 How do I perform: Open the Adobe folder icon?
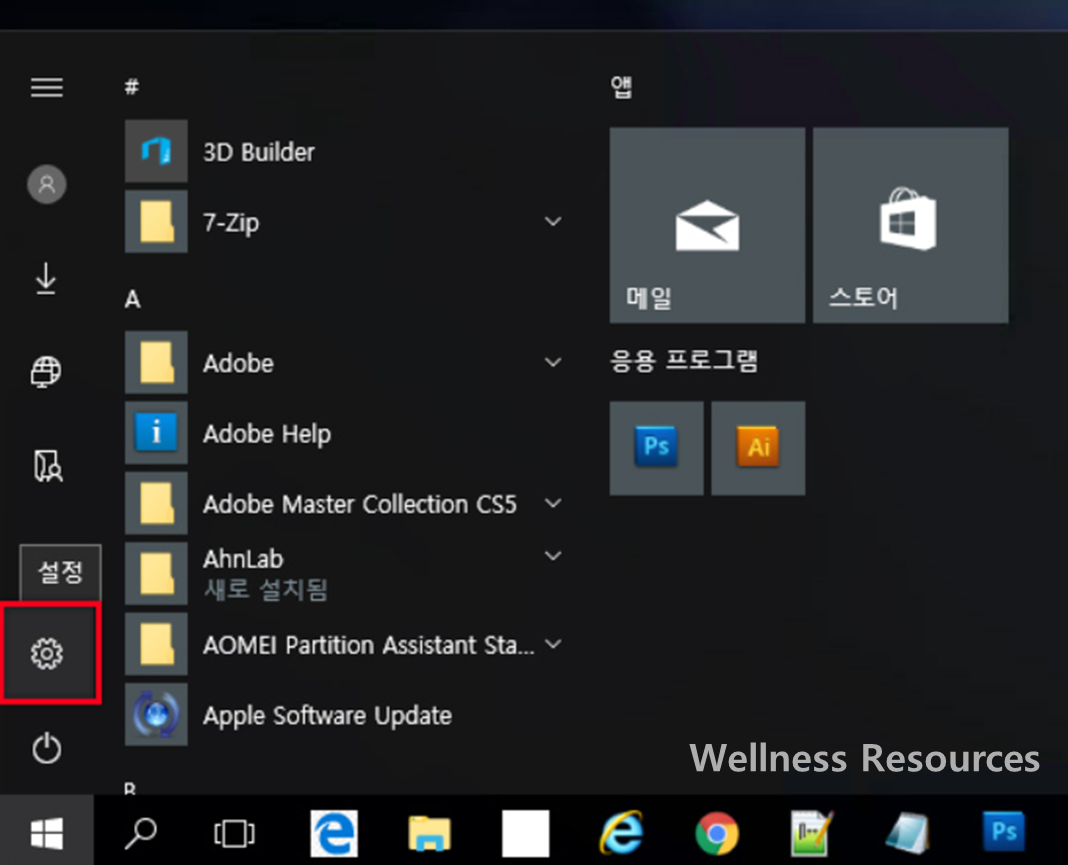point(156,362)
